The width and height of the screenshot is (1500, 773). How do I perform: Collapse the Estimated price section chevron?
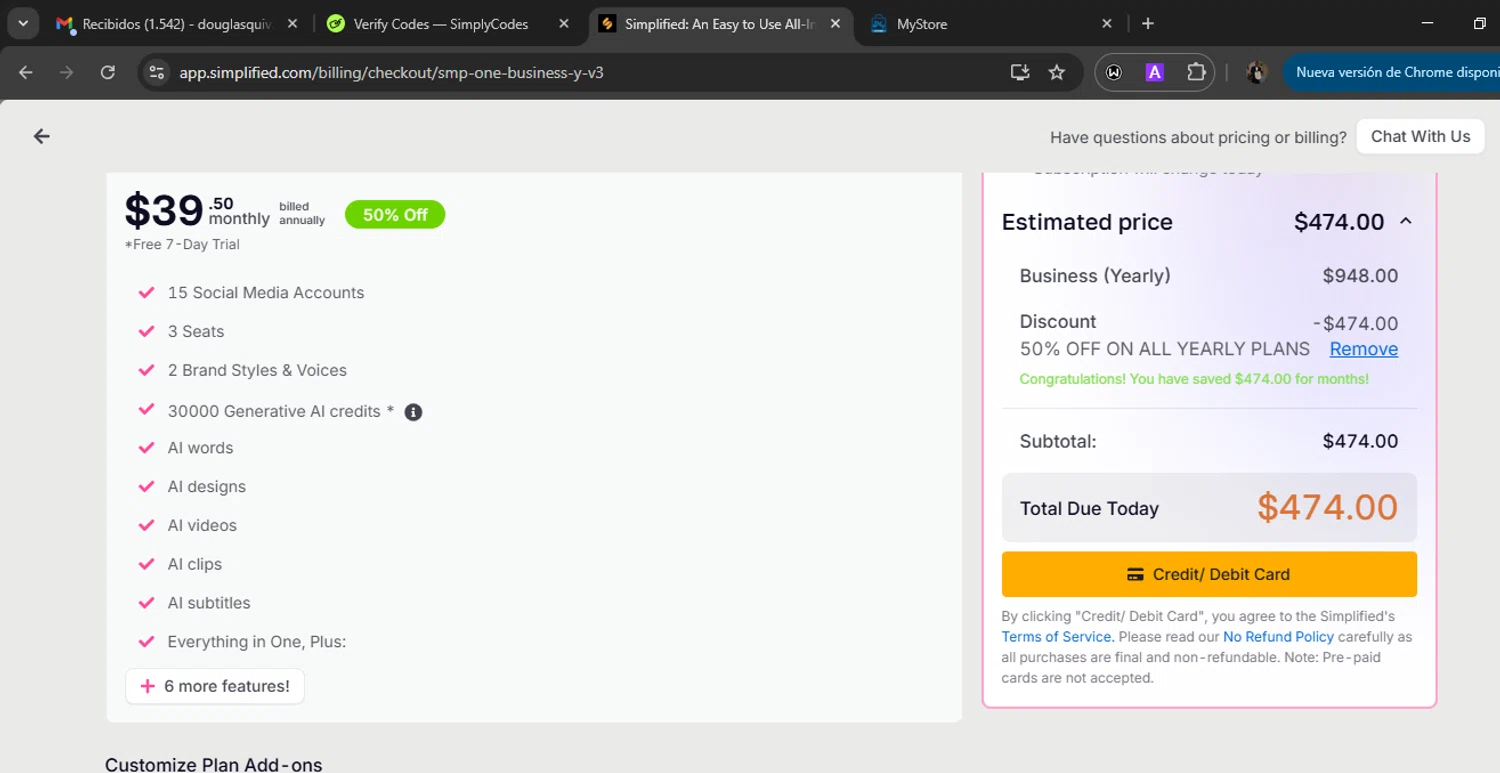coord(1405,221)
